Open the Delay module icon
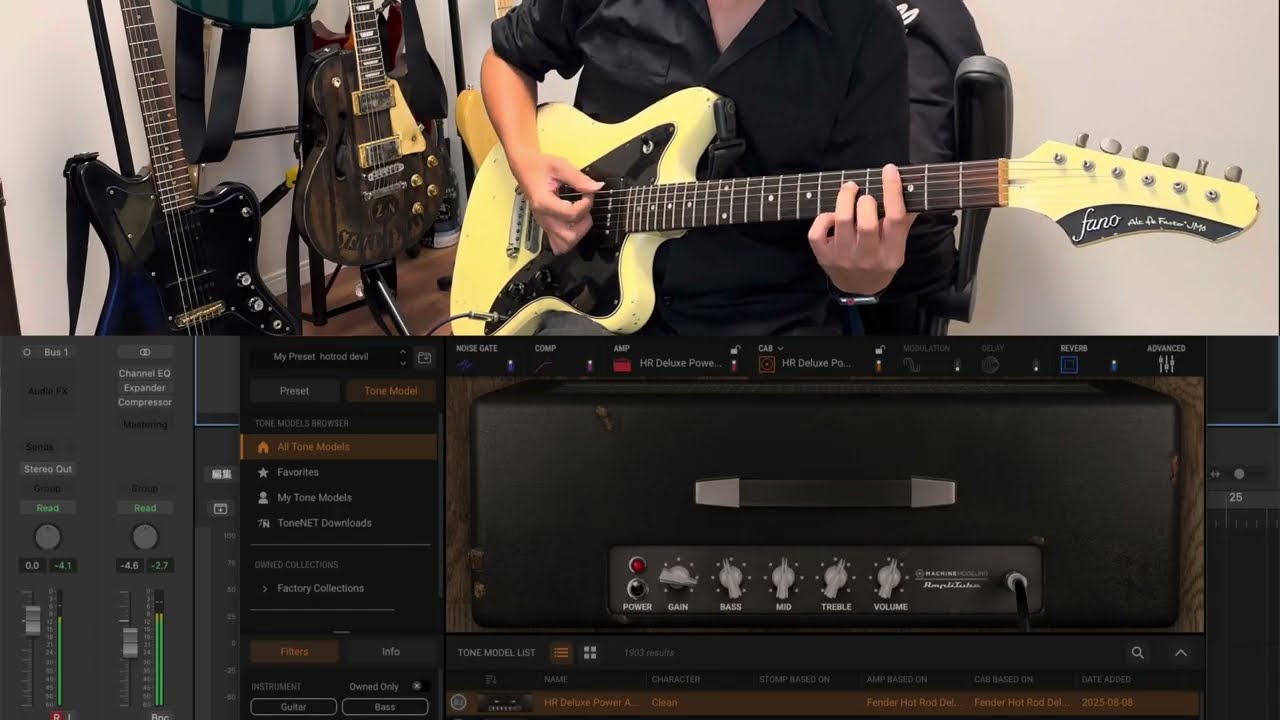The height and width of the screenshot is (720, 1280). (990, 366)
